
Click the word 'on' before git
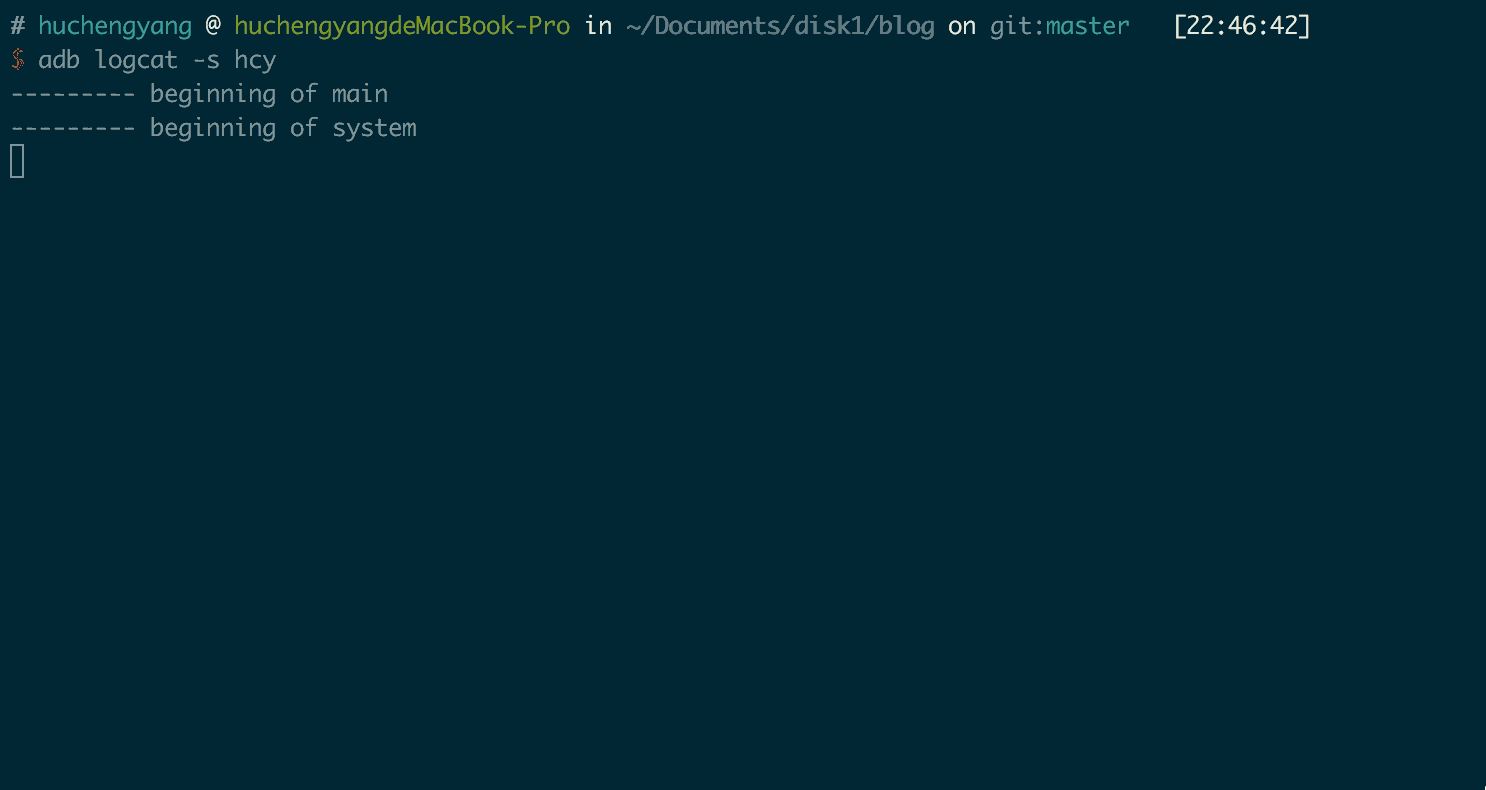point(962,27)
